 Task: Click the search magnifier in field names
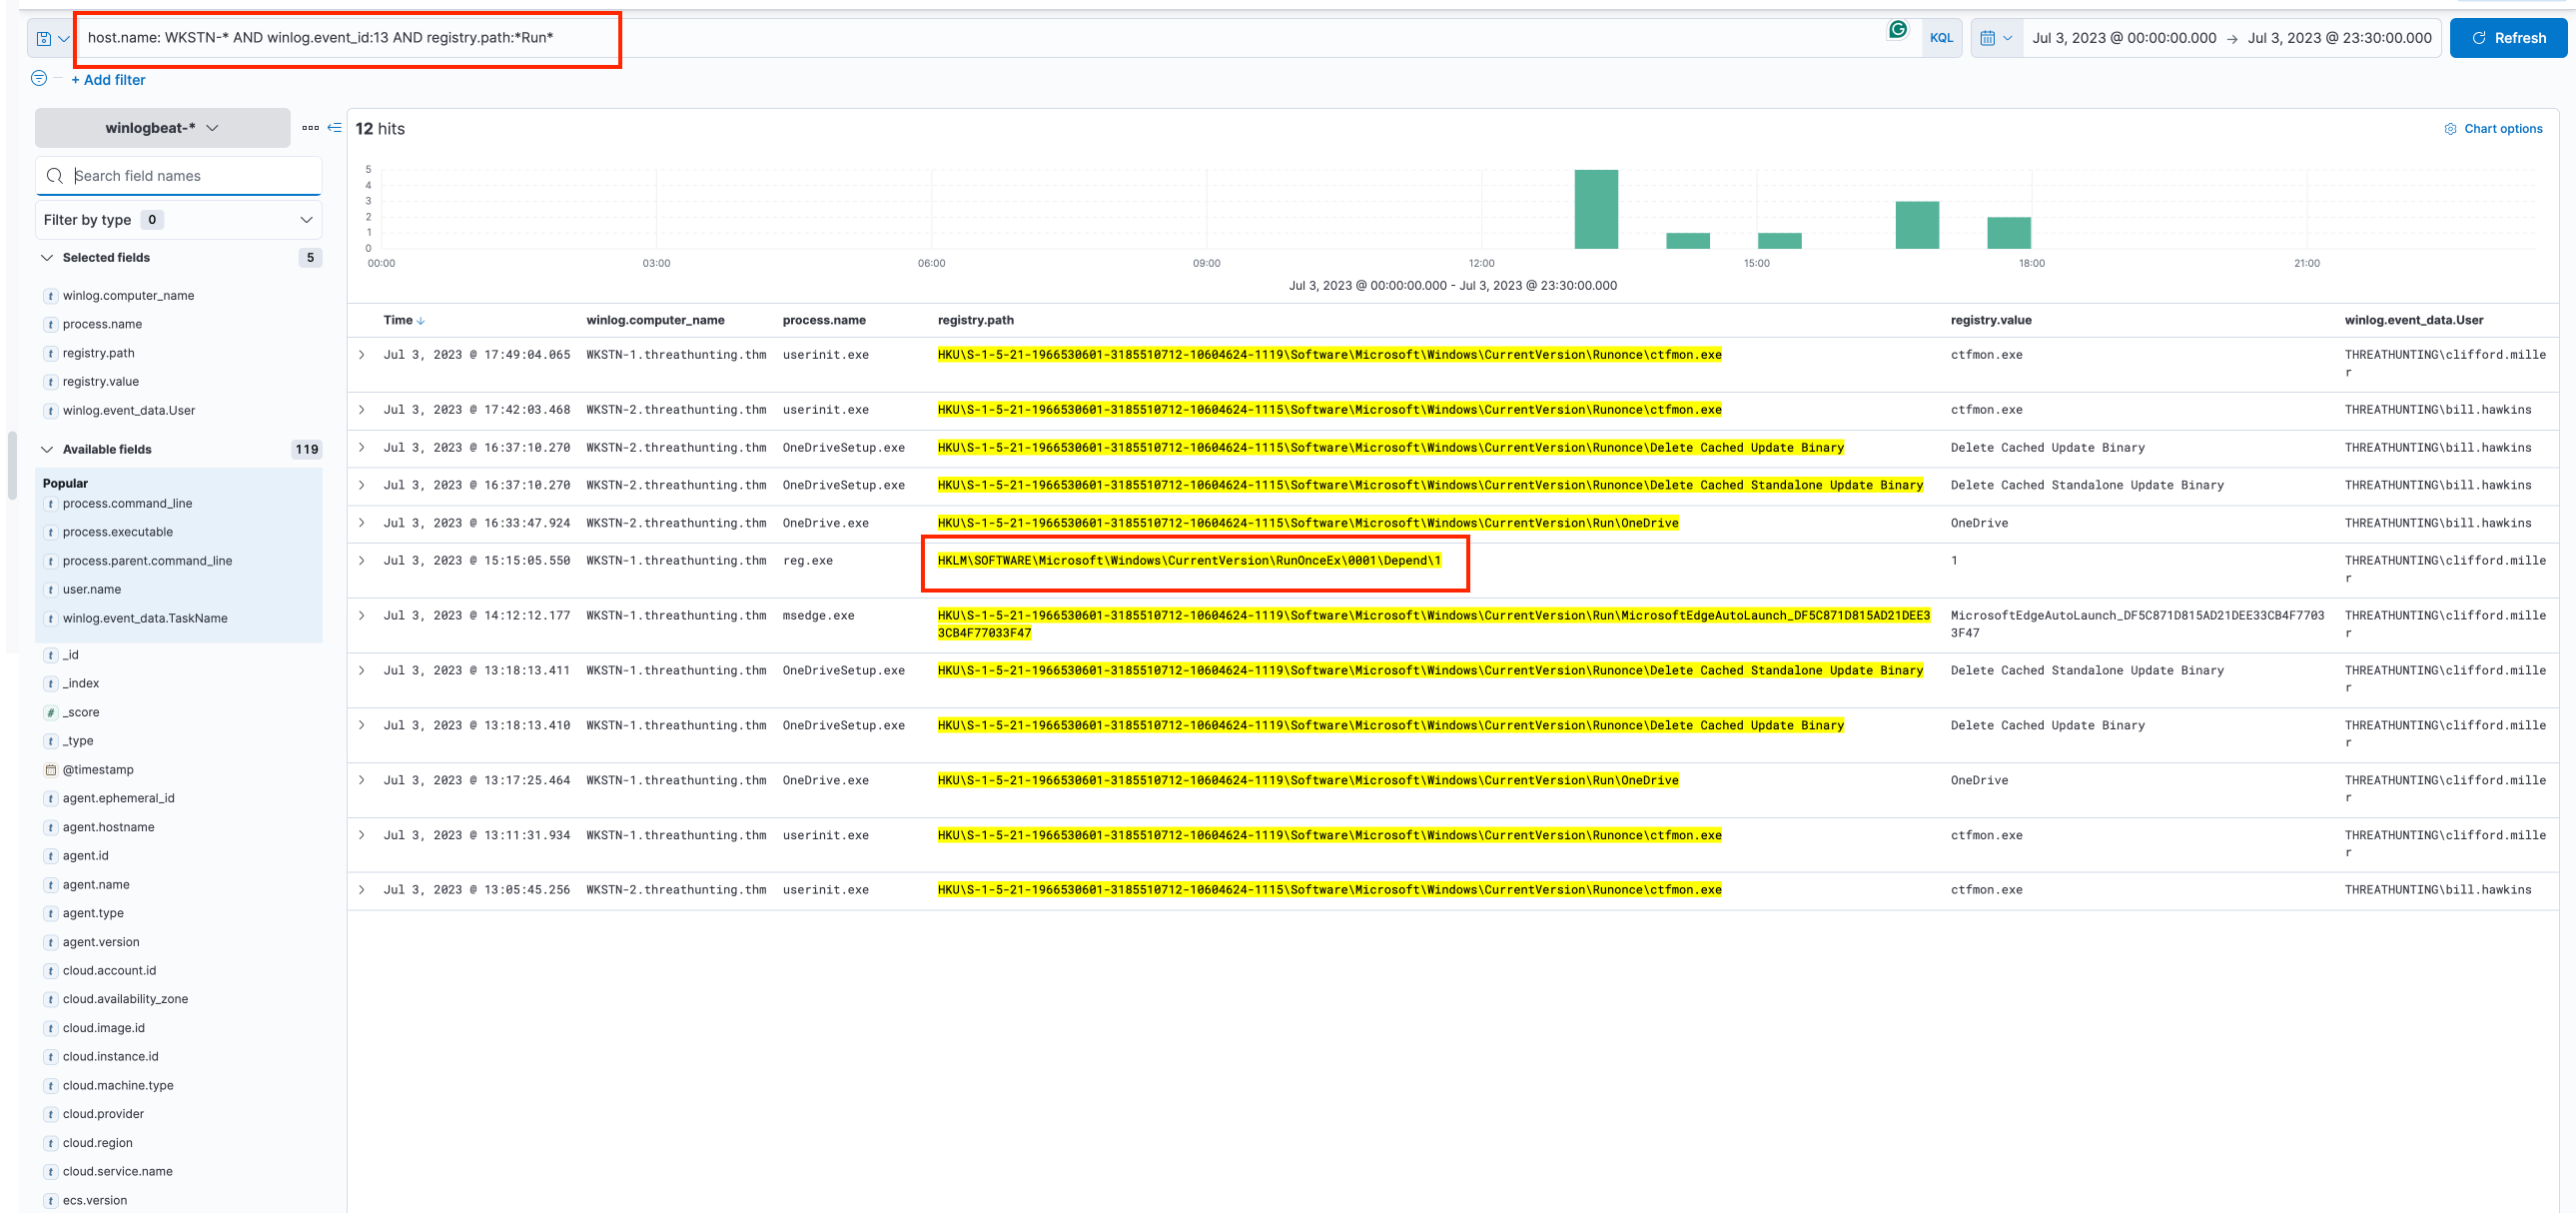[x=55, y=176]
